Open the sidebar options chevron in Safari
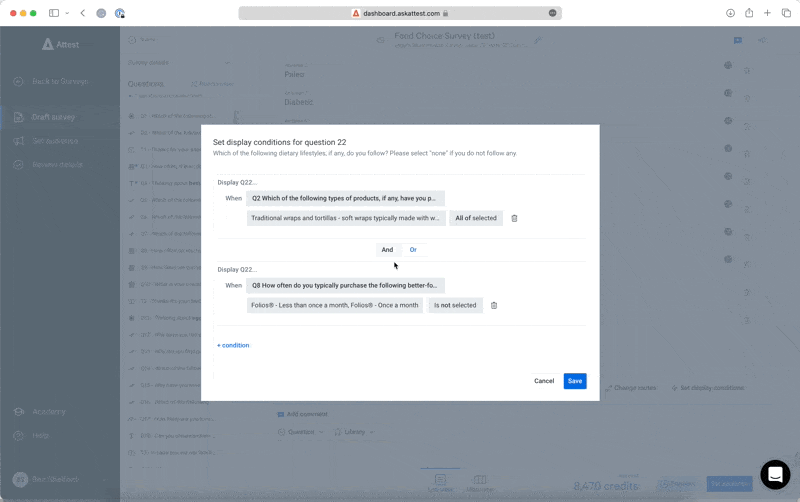 click(67, 13)
